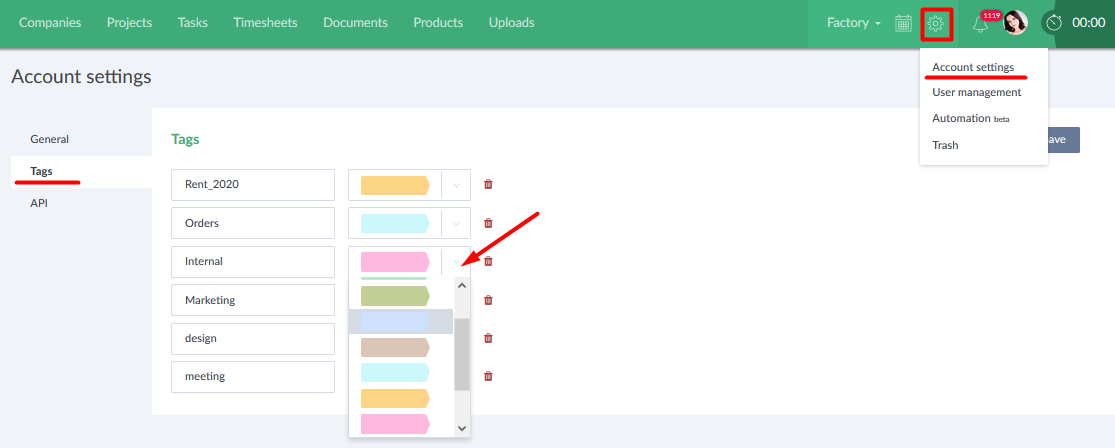Click the user avatar picture
The width and height of the screenshot is (1115, 448).
tap(1015, 23)
